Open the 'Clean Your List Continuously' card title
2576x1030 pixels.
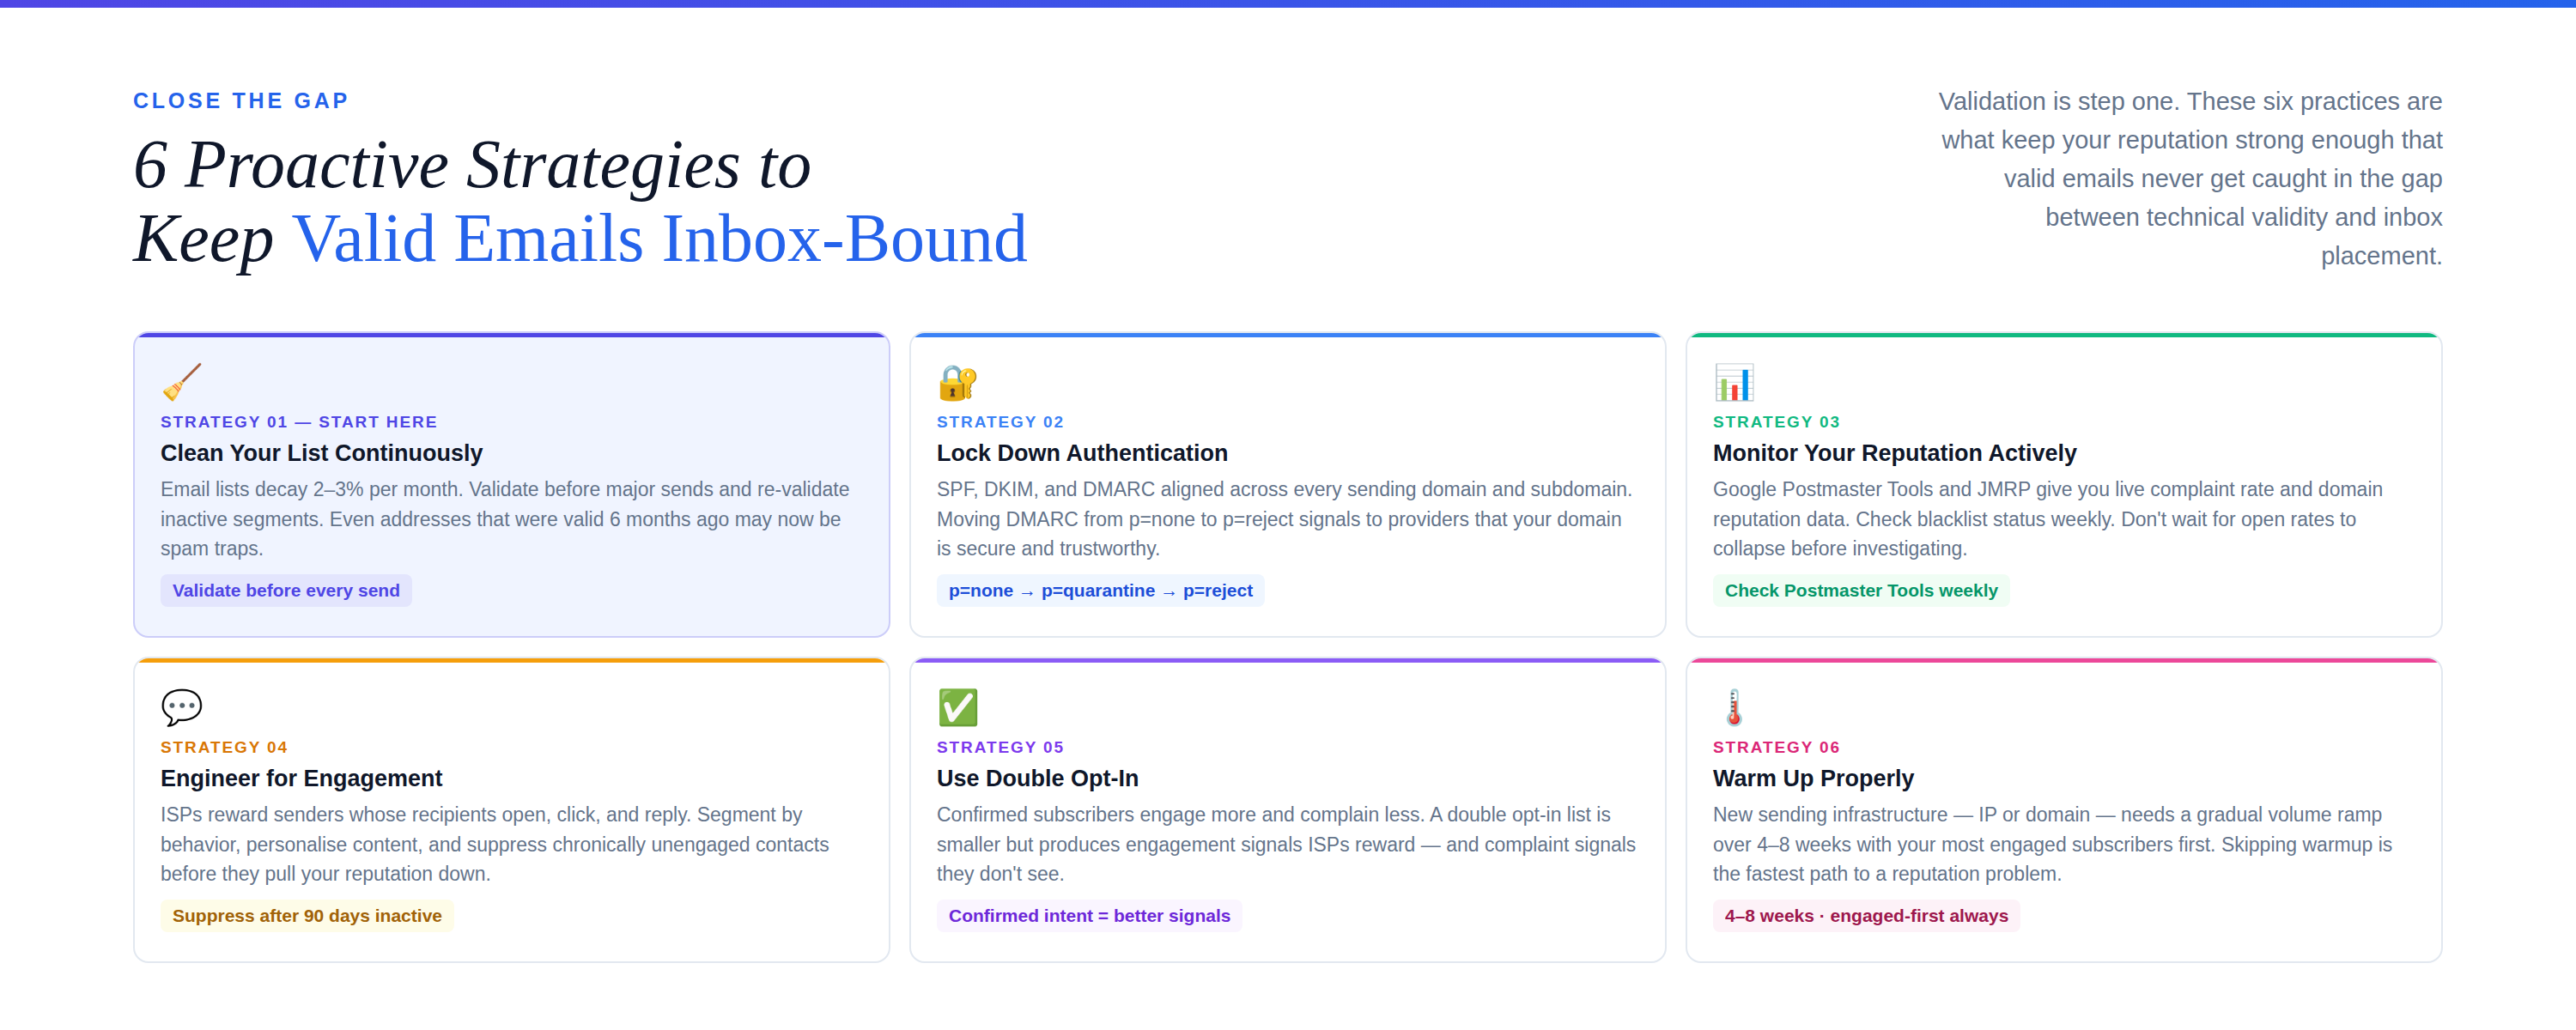[x=321, y=453]
